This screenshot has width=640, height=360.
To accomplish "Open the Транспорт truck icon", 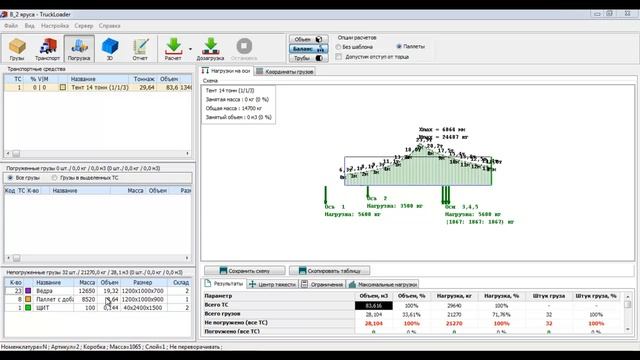I will 47,49.
